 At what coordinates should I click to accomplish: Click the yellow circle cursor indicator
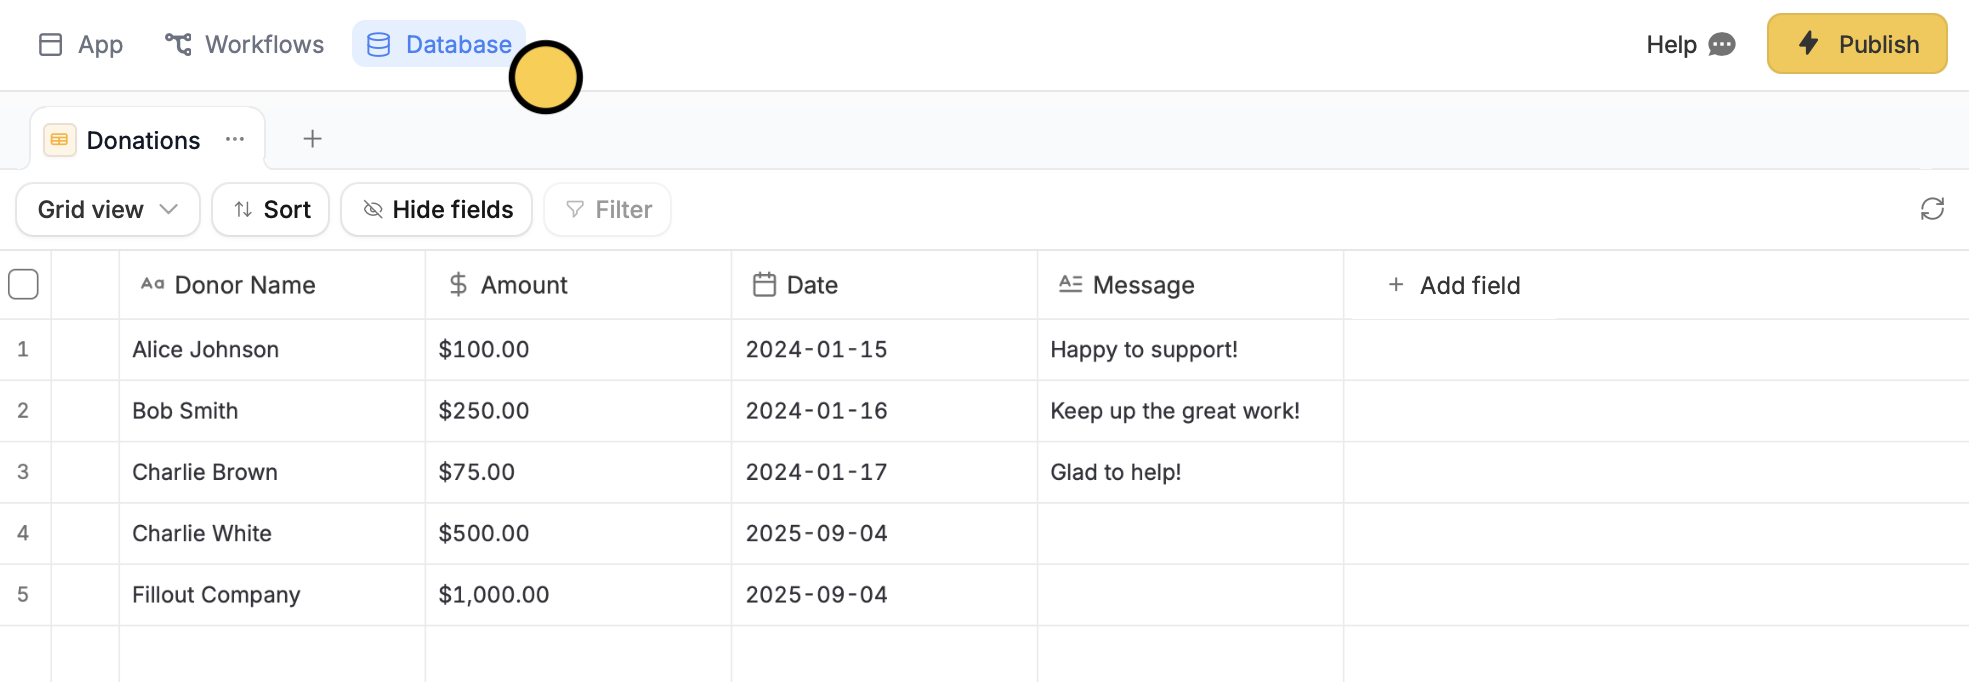click(545, 77)
